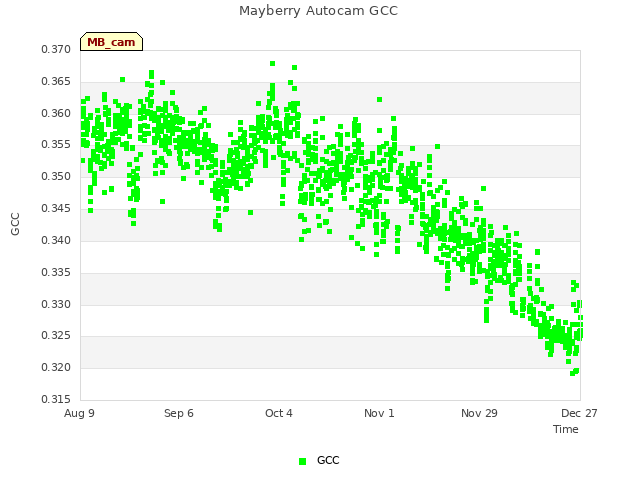Click the 0.315 y-axis tick label
This screenshot has height=480, width=640.
(x=56, y=399)
